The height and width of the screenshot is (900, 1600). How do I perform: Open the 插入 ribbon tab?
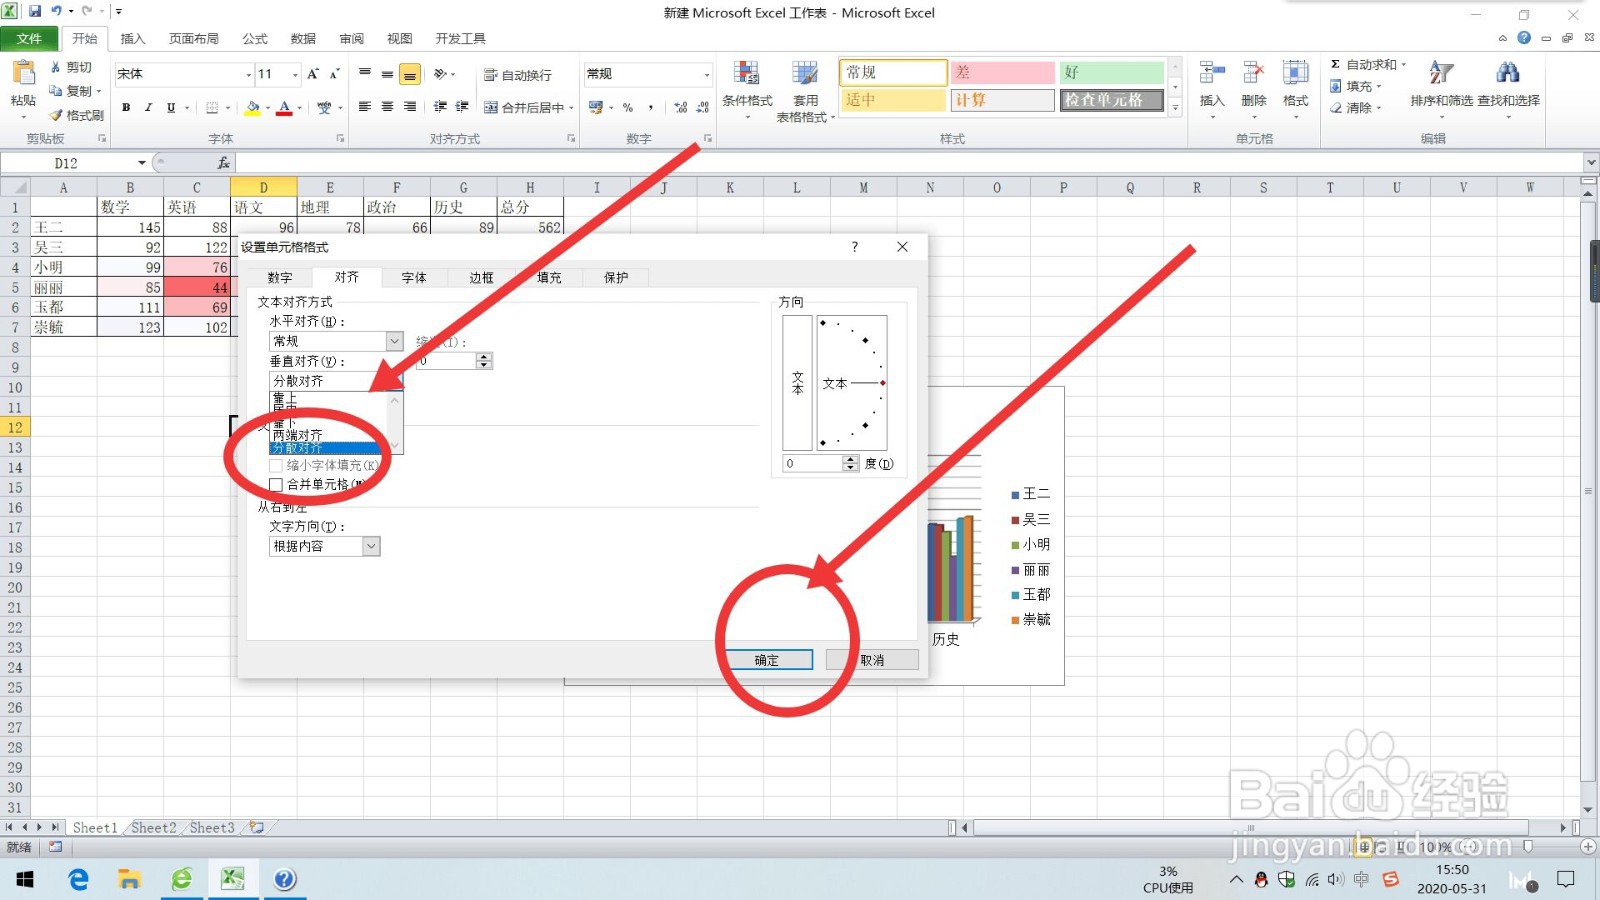[x=133, y=39]
